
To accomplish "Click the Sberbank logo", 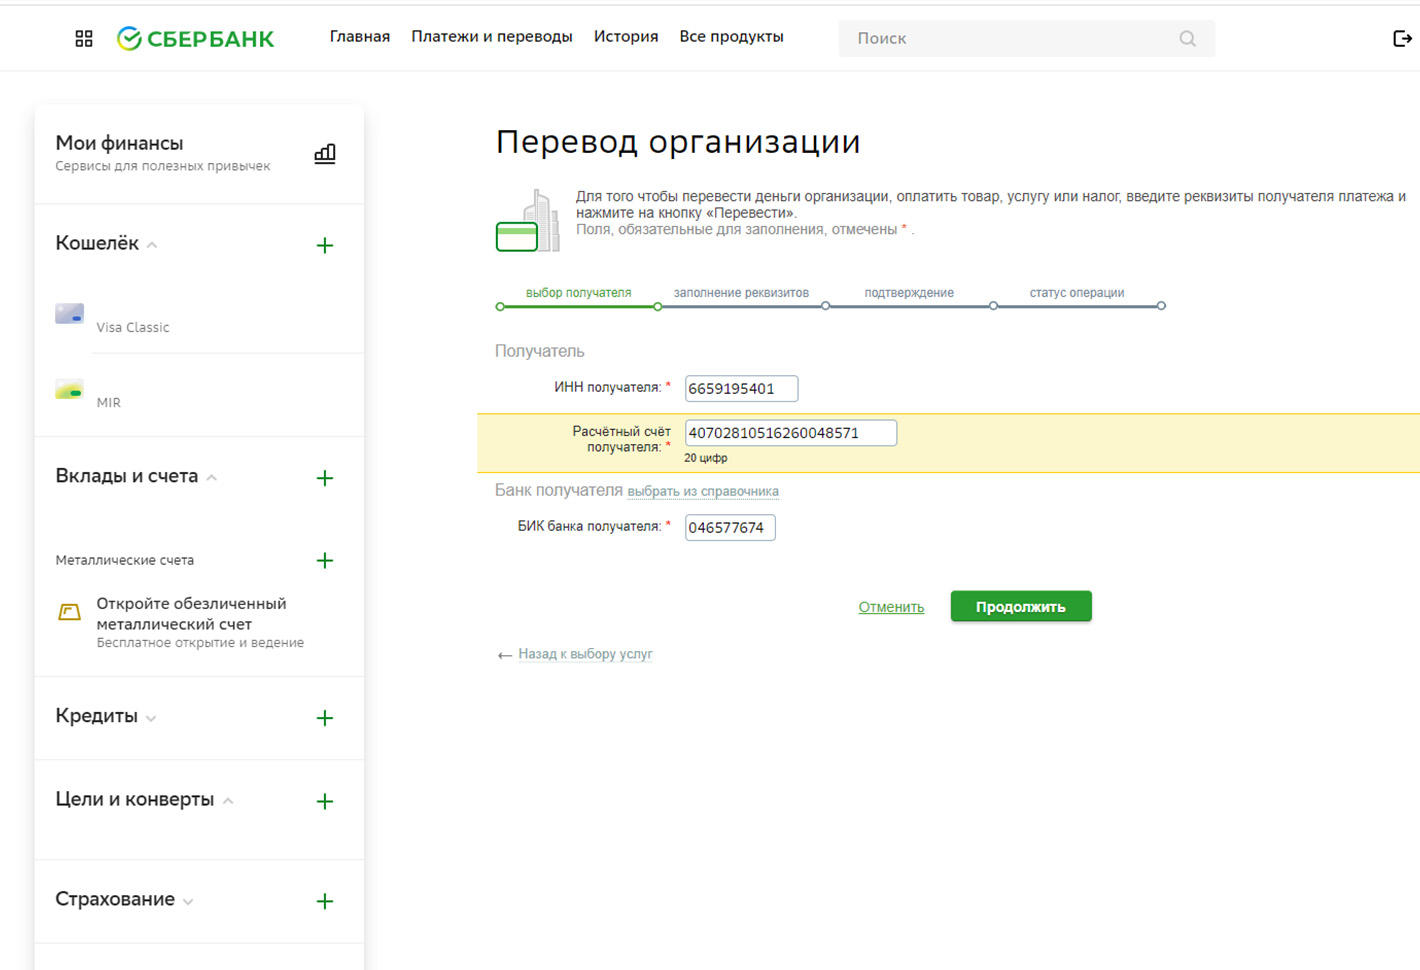I will [x=195, y=38].
